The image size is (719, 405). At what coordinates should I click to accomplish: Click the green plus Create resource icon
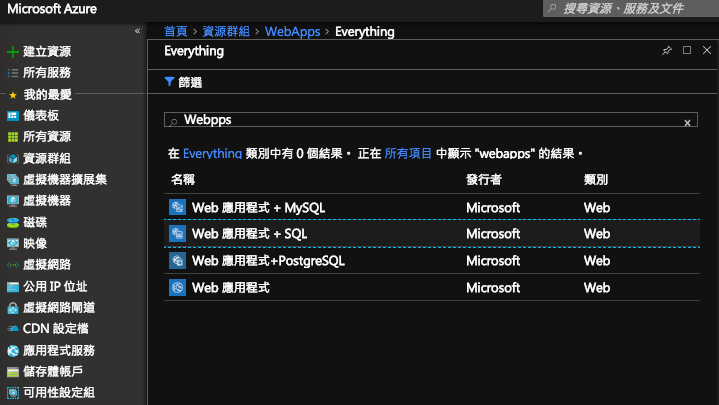13,52
